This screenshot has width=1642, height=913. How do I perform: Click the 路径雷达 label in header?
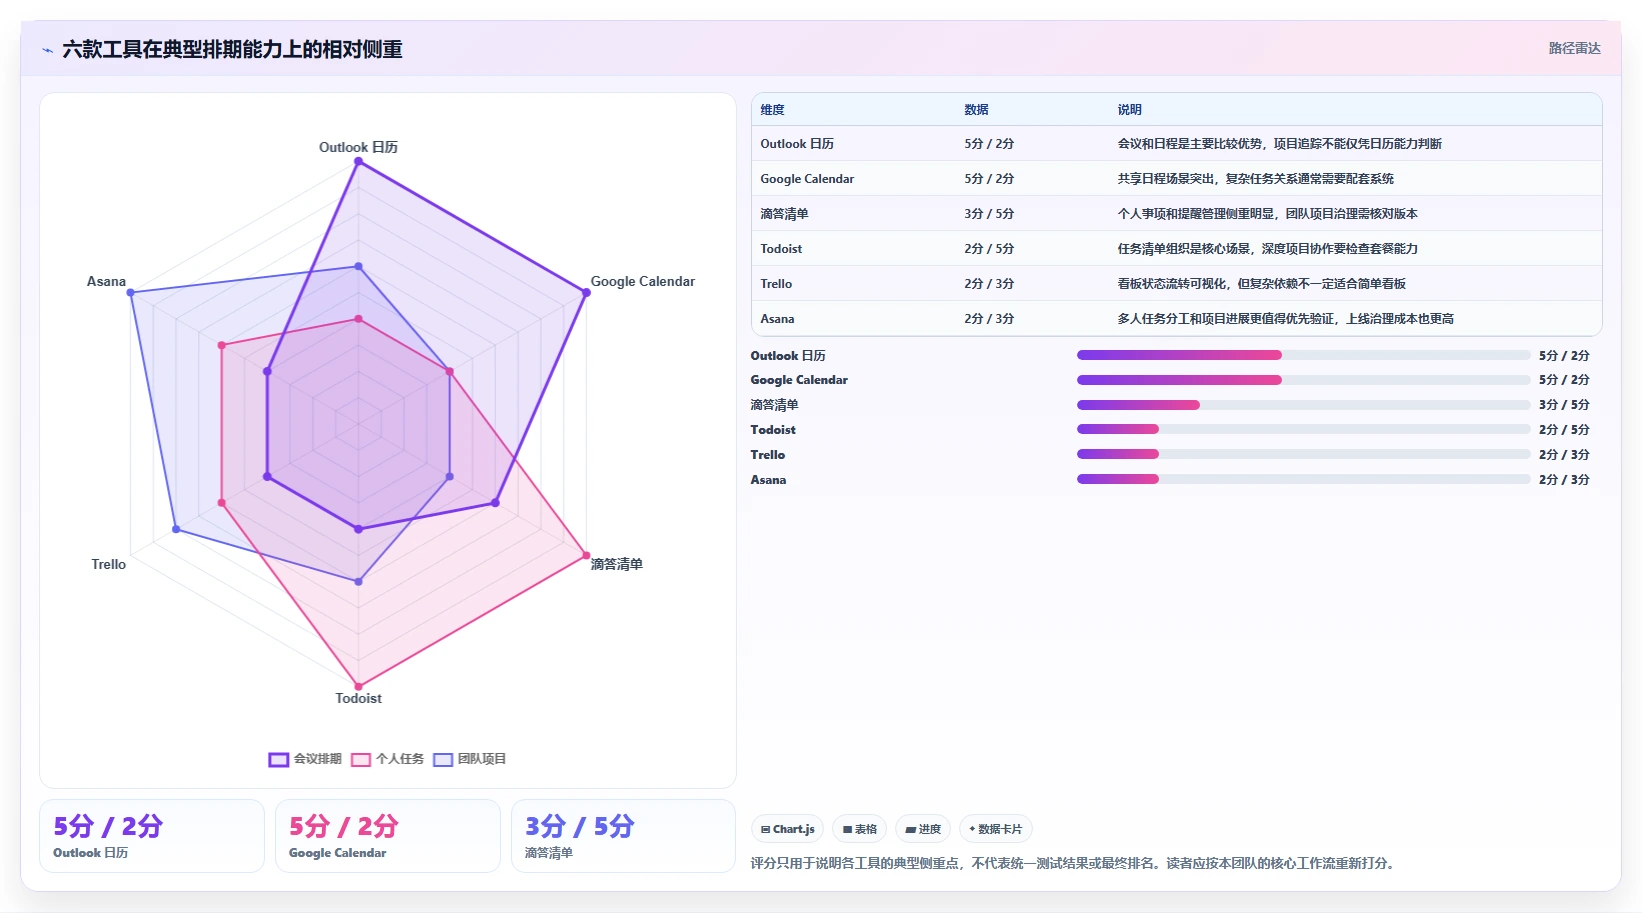(1575, 48)
